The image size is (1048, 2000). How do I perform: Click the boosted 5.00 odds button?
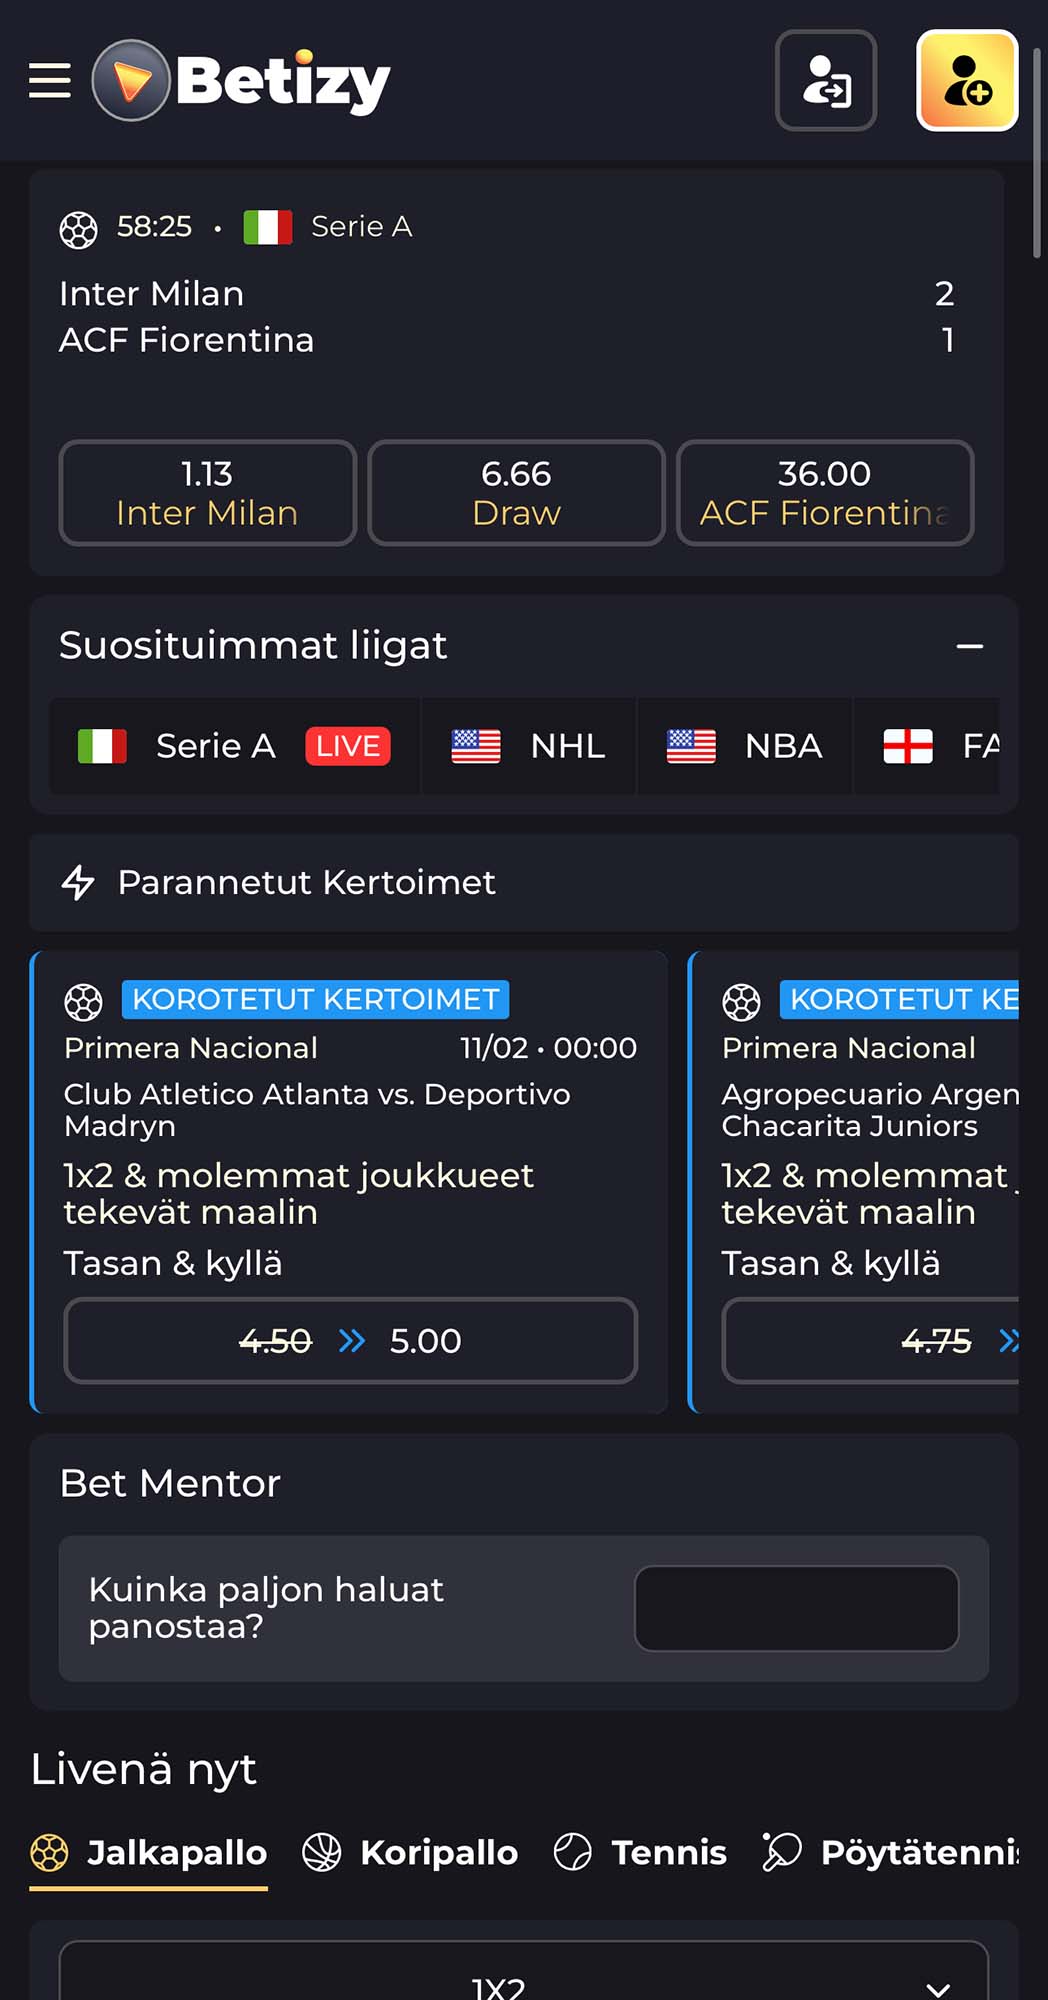[x=350, y=1341]
